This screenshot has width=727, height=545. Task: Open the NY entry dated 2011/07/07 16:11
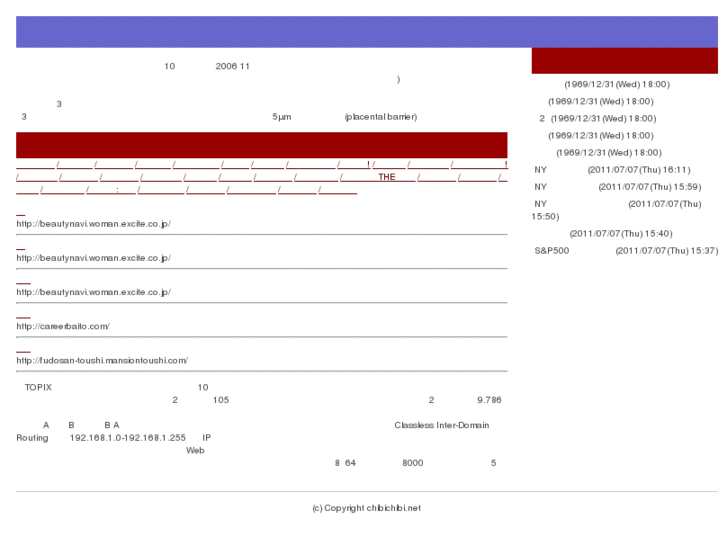[612, 170]
